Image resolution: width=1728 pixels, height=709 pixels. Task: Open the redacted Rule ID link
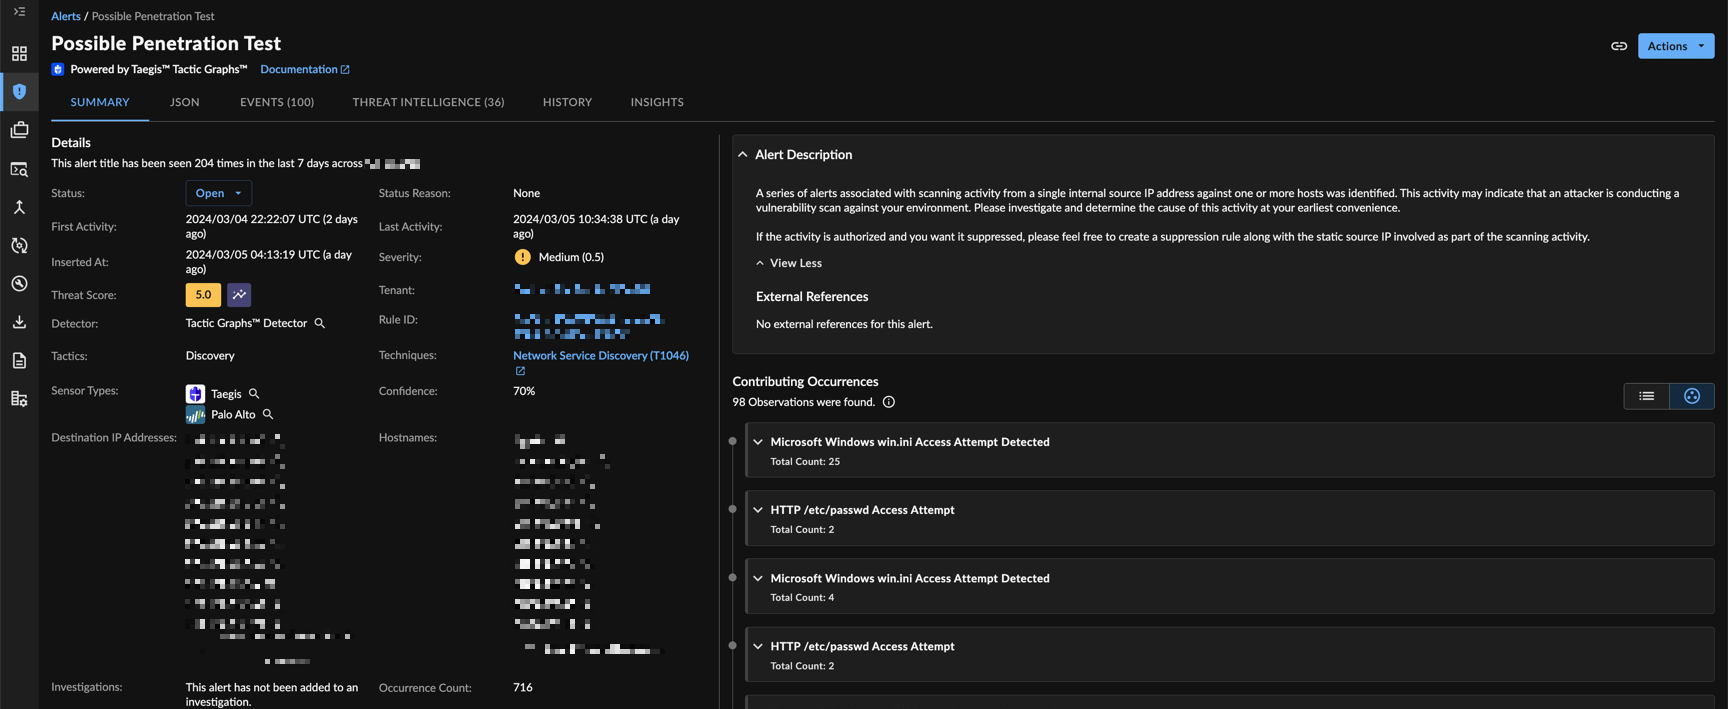(589, 326)
